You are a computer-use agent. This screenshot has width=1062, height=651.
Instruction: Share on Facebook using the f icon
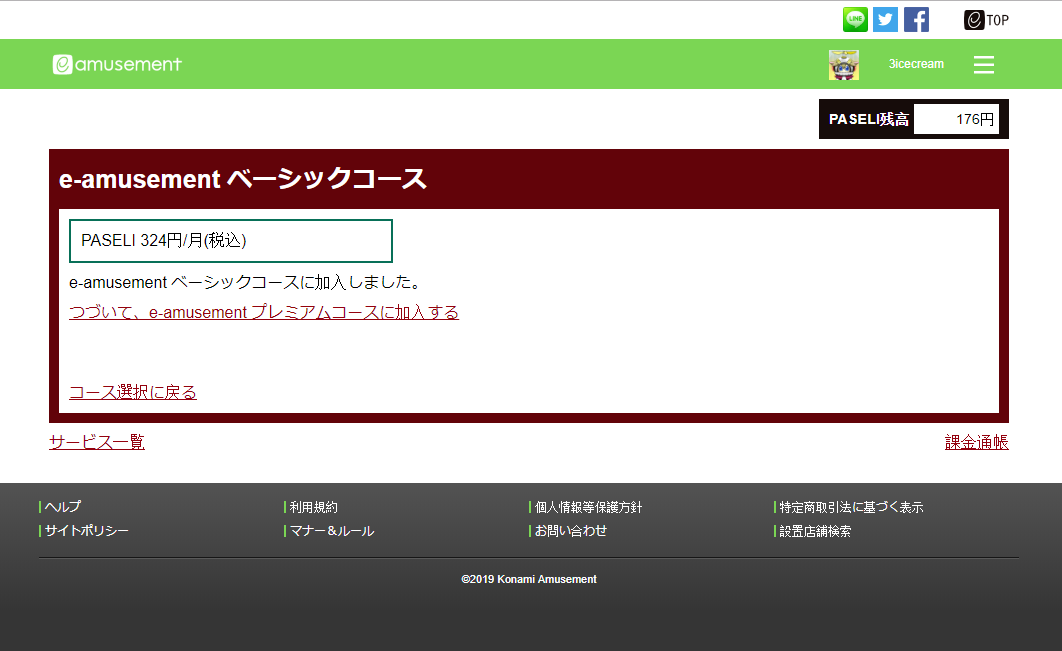[916, 20]
